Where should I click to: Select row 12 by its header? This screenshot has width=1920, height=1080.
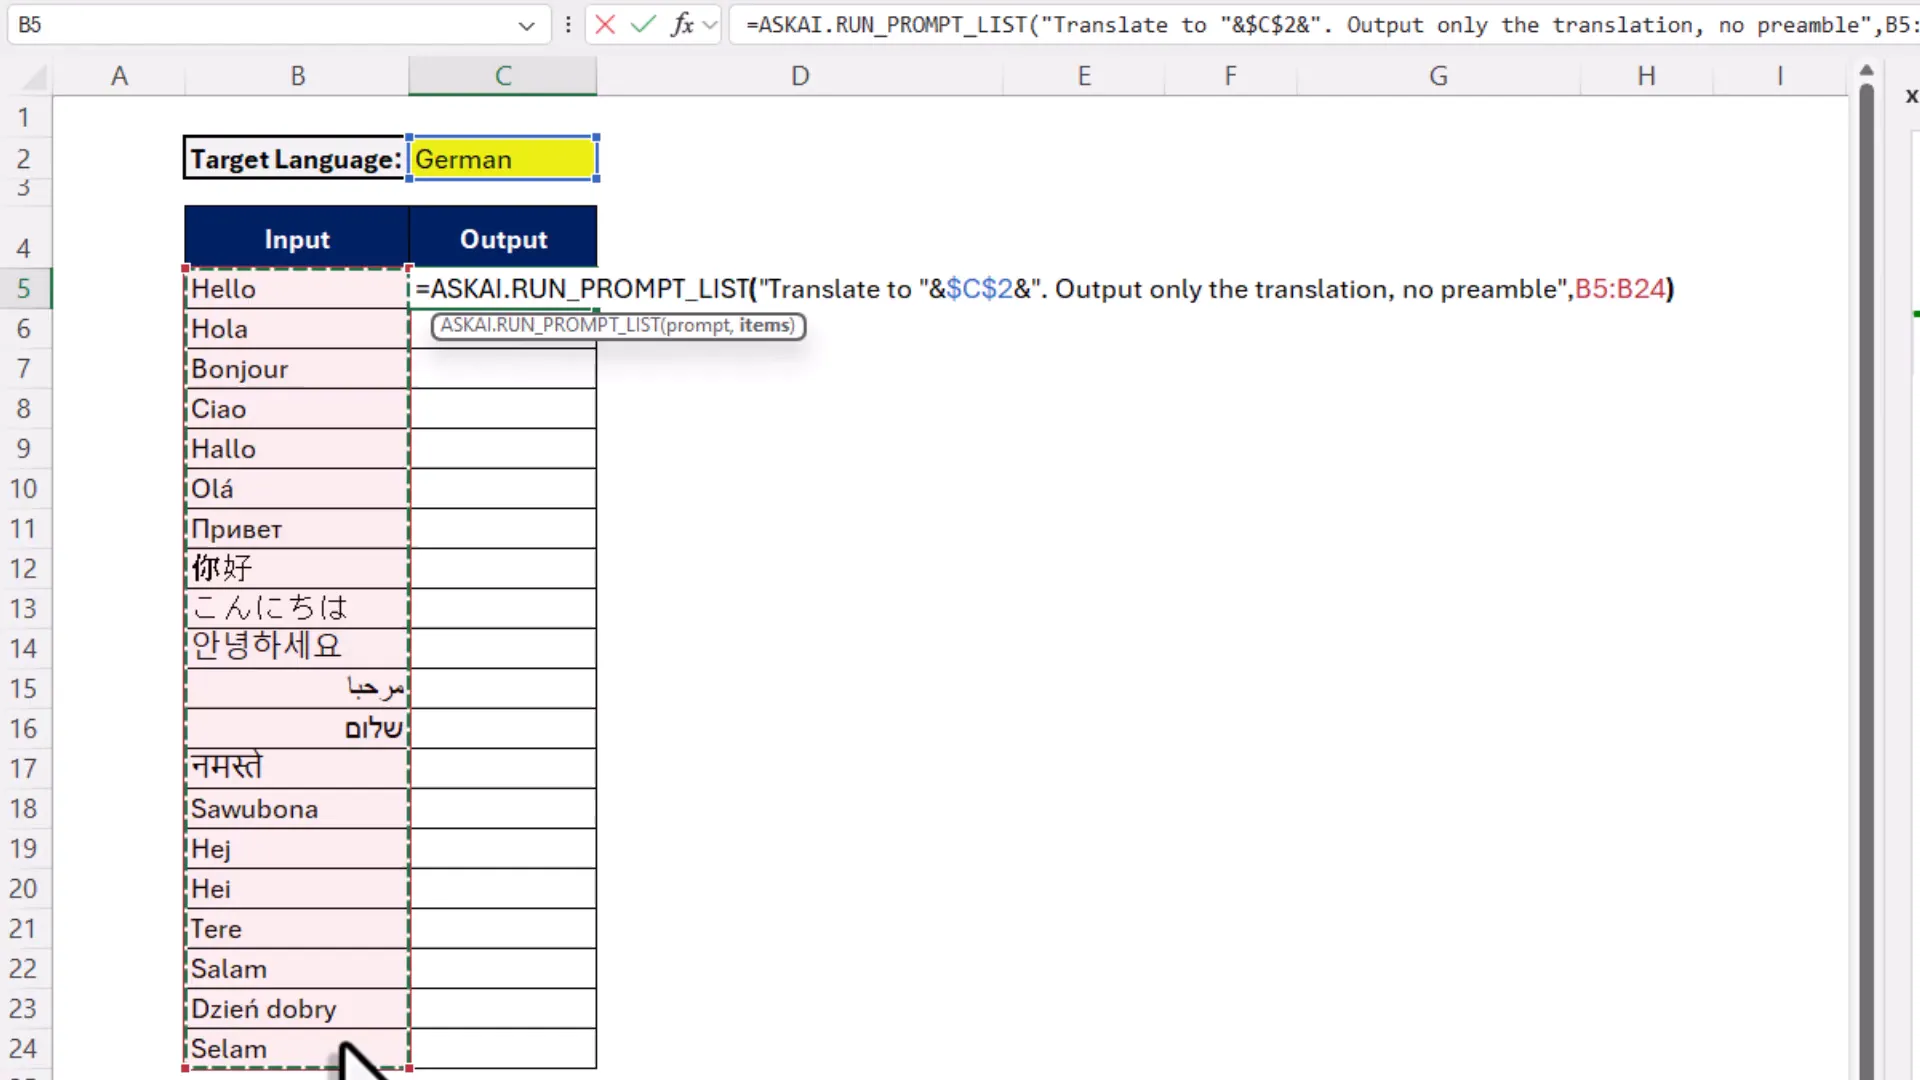(25, 568)
